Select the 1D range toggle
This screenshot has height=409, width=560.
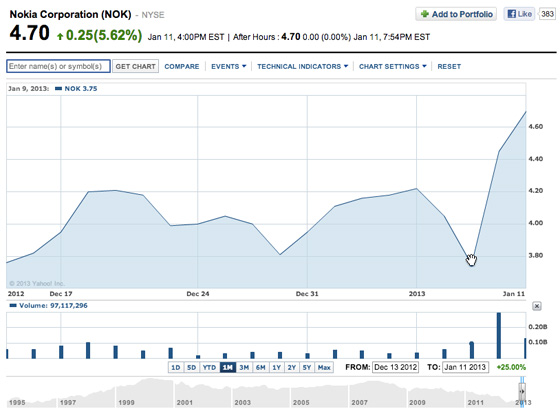pyautogui.click(x=176, y=367)
